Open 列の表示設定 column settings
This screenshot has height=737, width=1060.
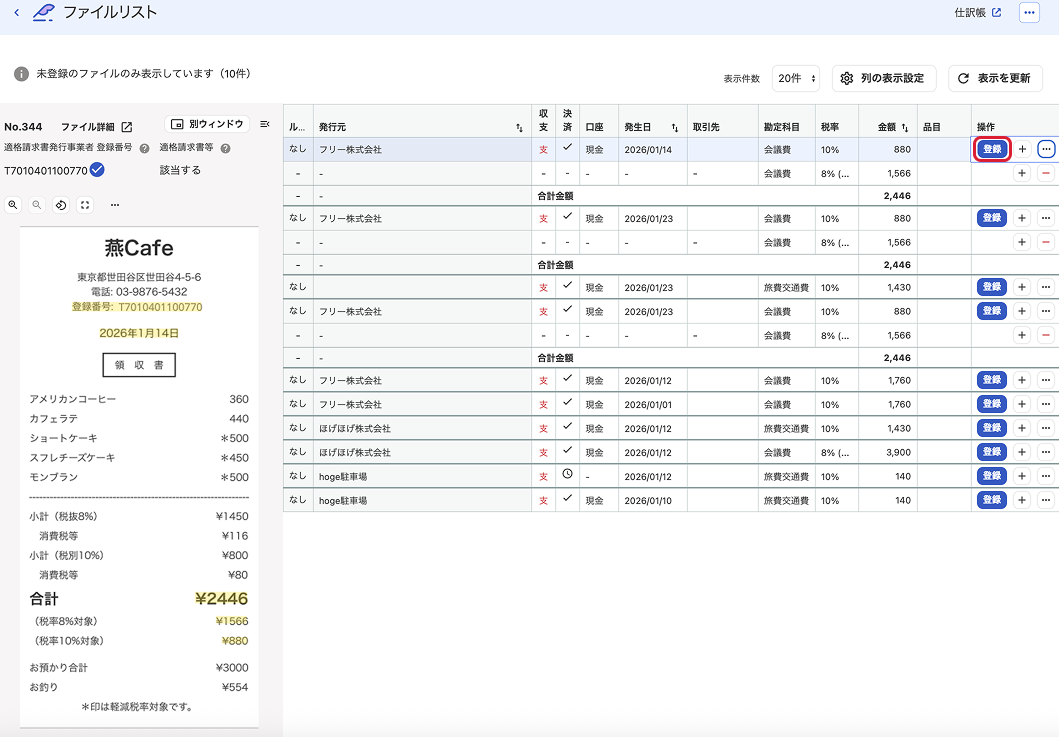point(884,78)
